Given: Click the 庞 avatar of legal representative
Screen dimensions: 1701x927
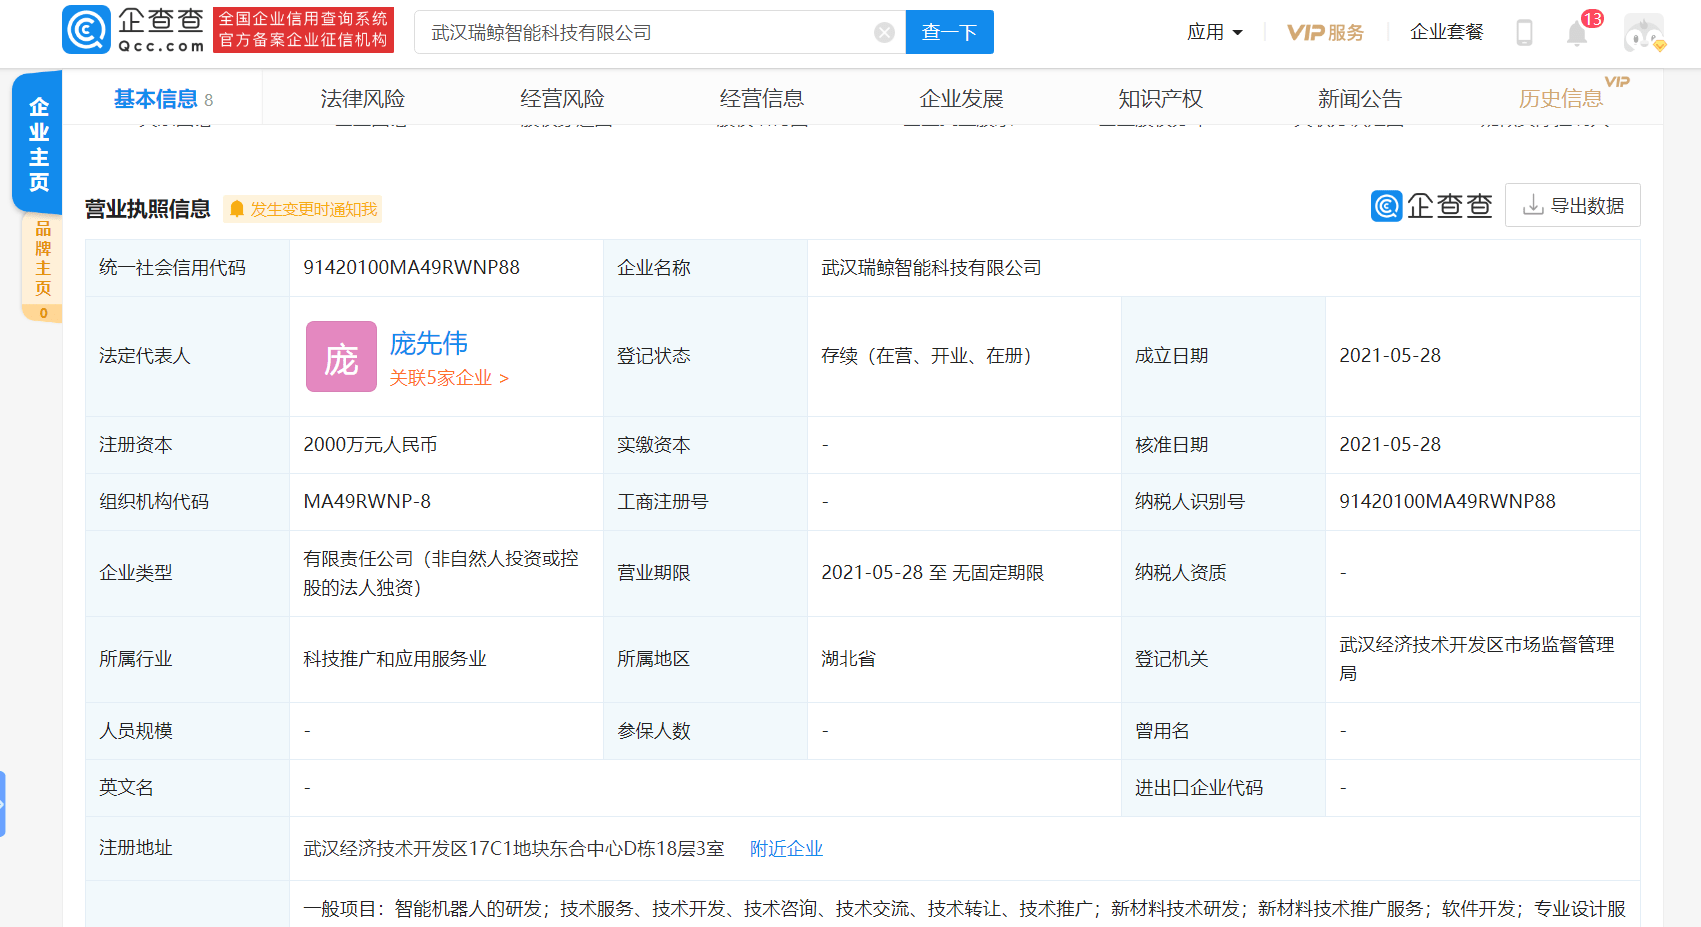Looking at the screenshot, I should pyautogui.click(x=341, y=356).
